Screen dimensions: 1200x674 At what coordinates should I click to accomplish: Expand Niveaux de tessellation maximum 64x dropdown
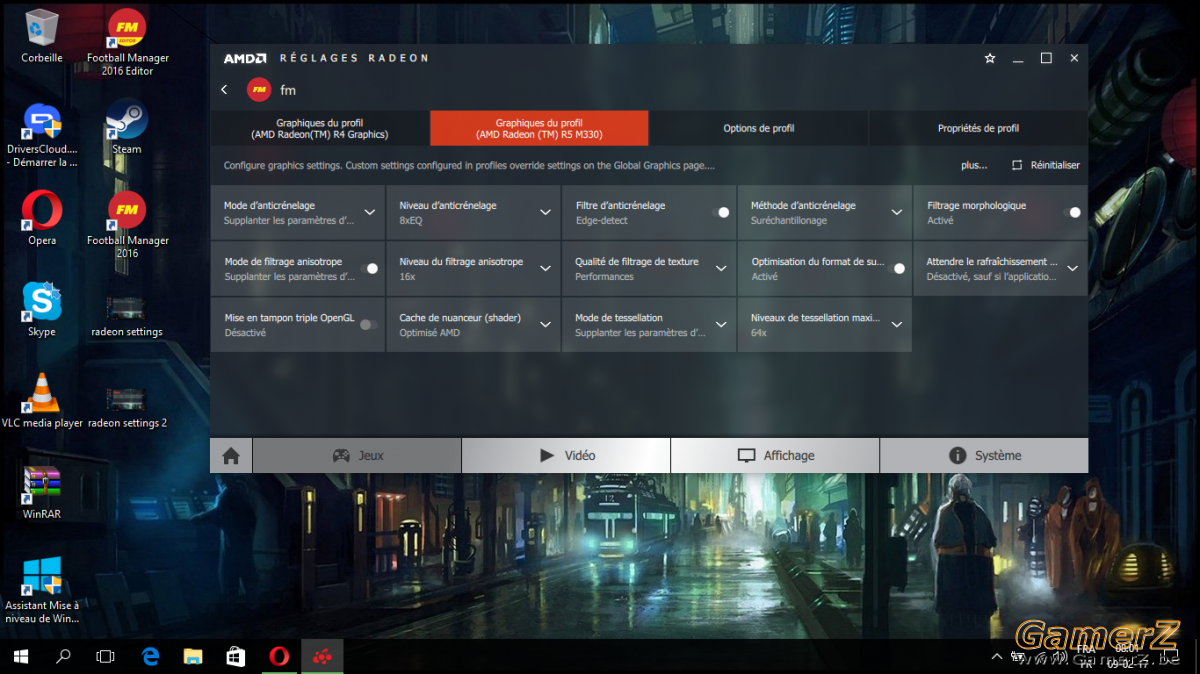coord(897,324)
